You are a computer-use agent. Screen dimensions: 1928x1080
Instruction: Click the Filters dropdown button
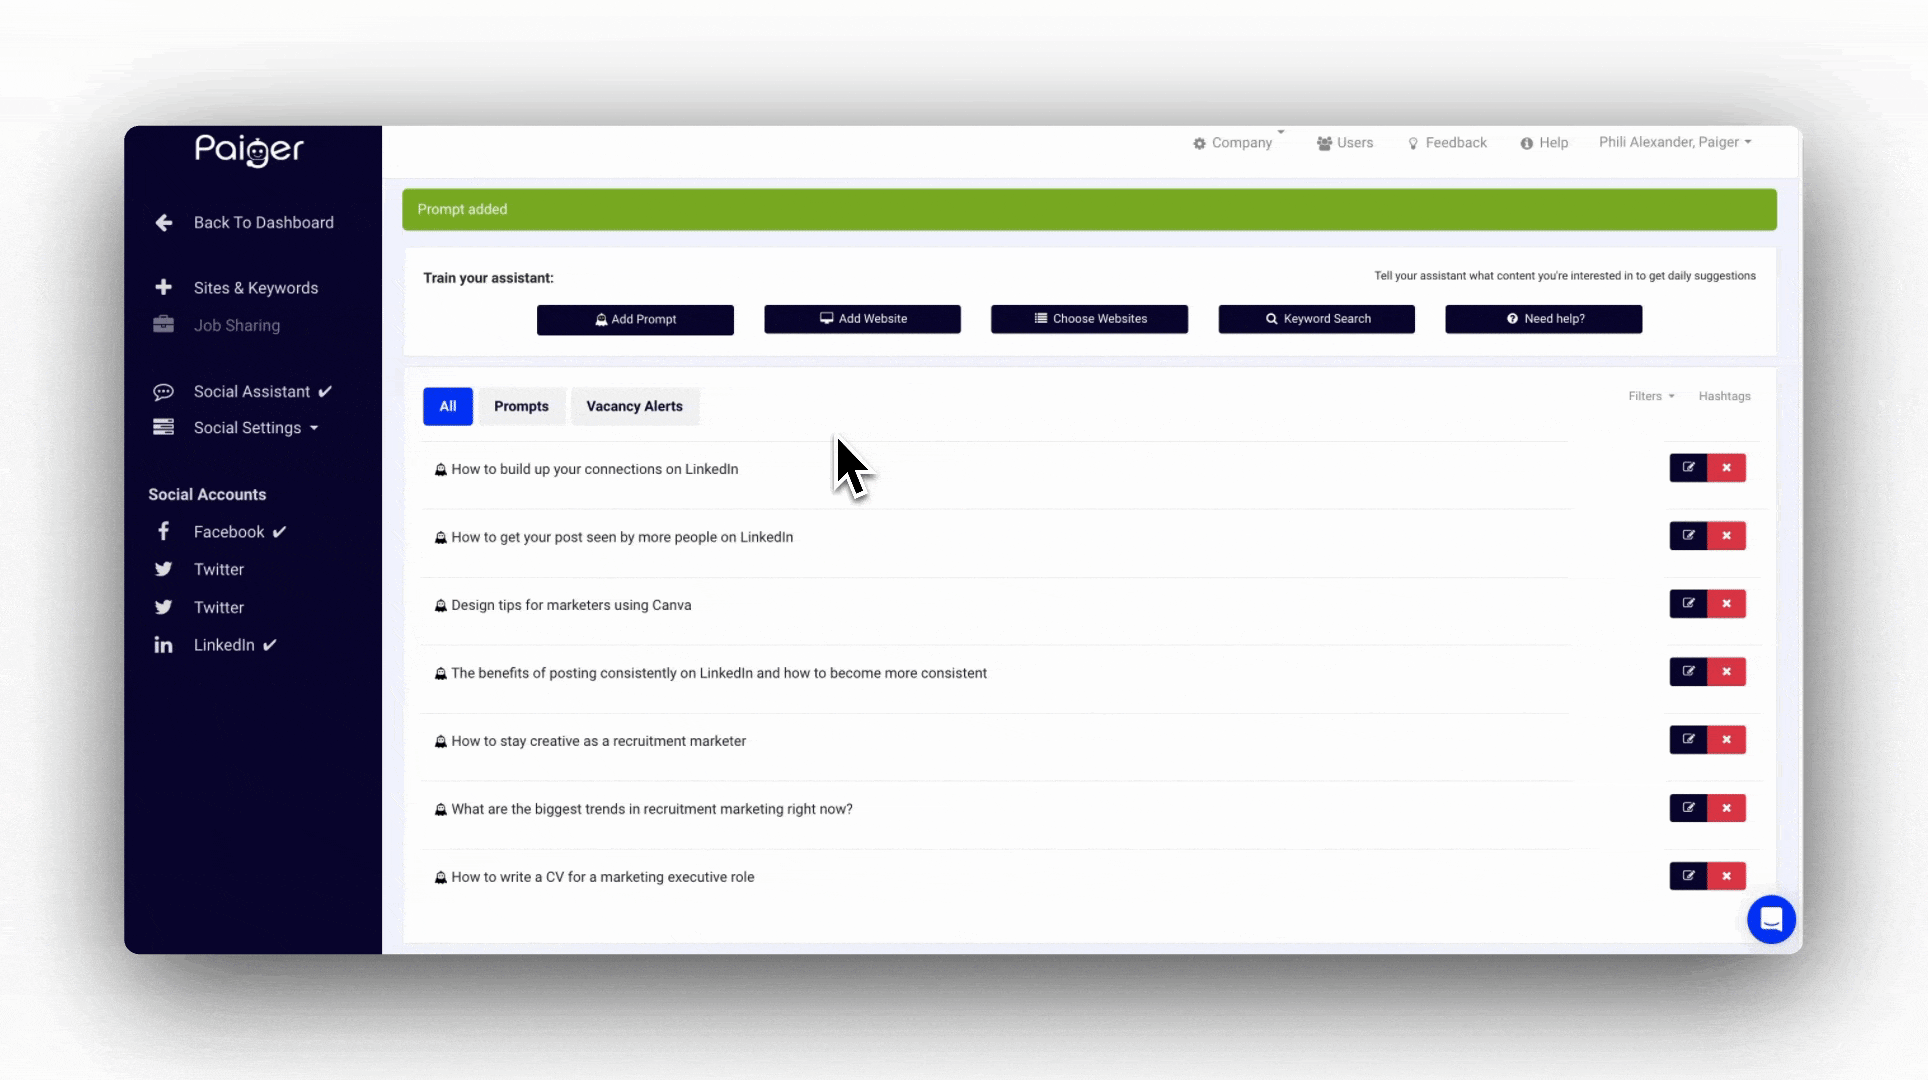[x=1651, y=394]
